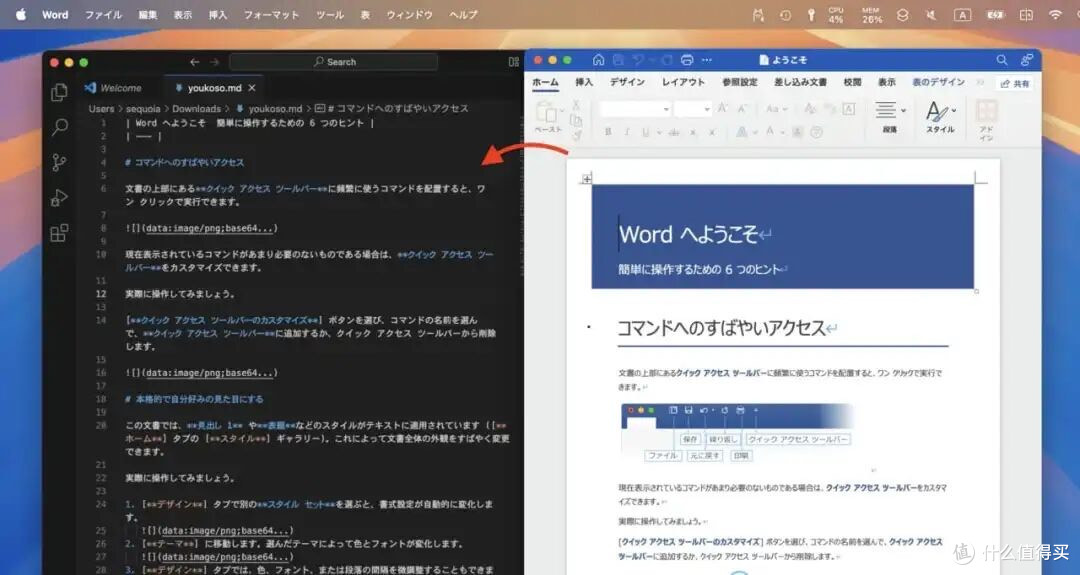
Task: Click the Word へようこそ title in the document
Action: 689,234
